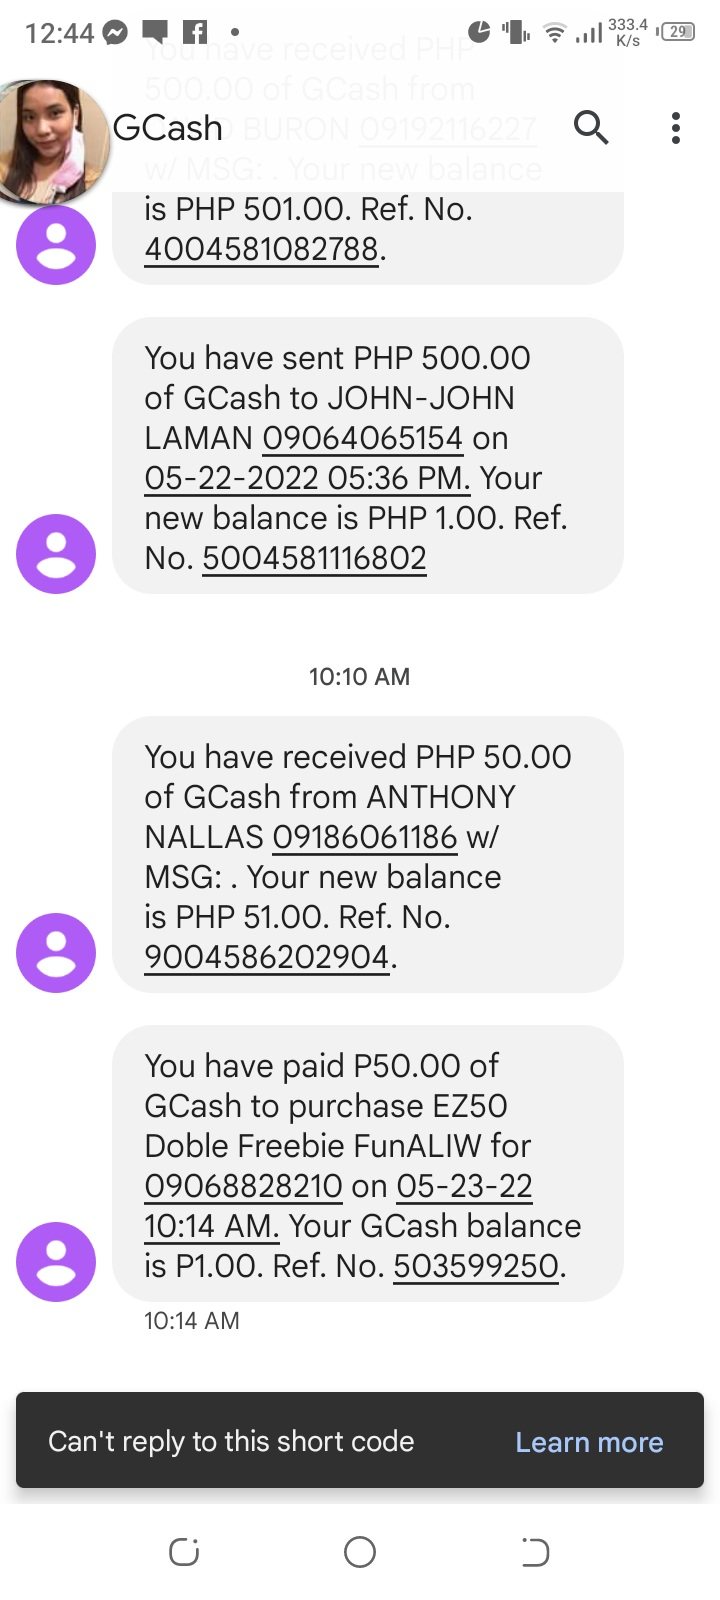
Task: Tap the 05-22-2022 05:36 PM date link
Action: coord(307,478)
